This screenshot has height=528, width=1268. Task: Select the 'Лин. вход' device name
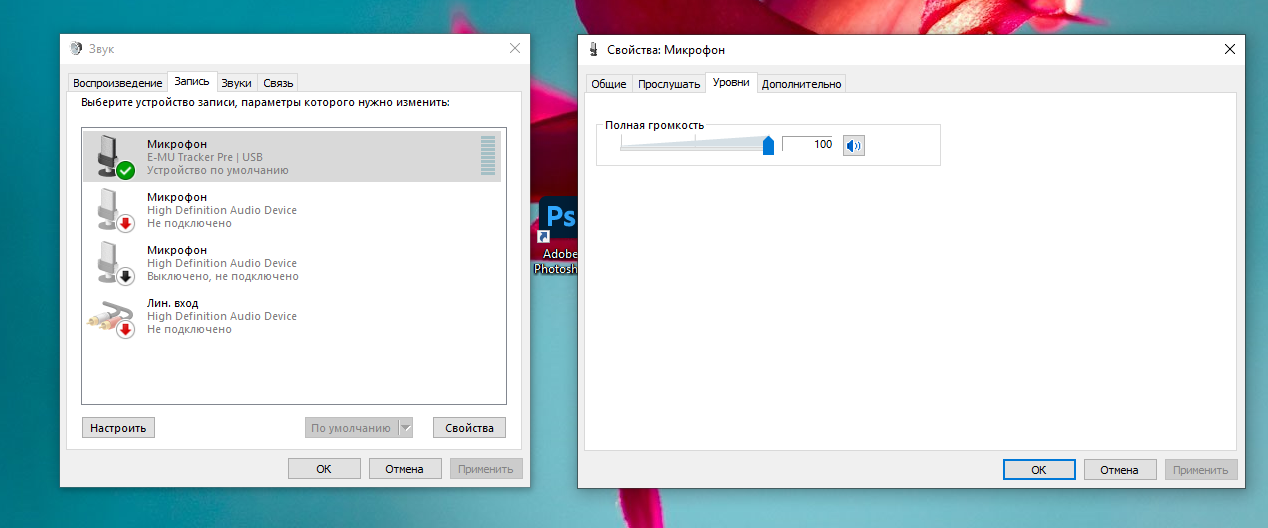pos(172,303)
